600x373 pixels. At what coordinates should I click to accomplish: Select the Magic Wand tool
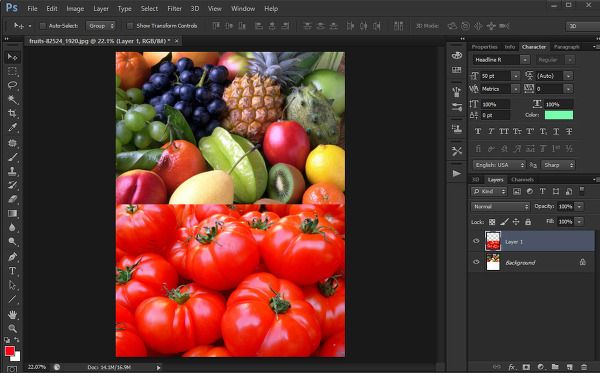[12, 99]
